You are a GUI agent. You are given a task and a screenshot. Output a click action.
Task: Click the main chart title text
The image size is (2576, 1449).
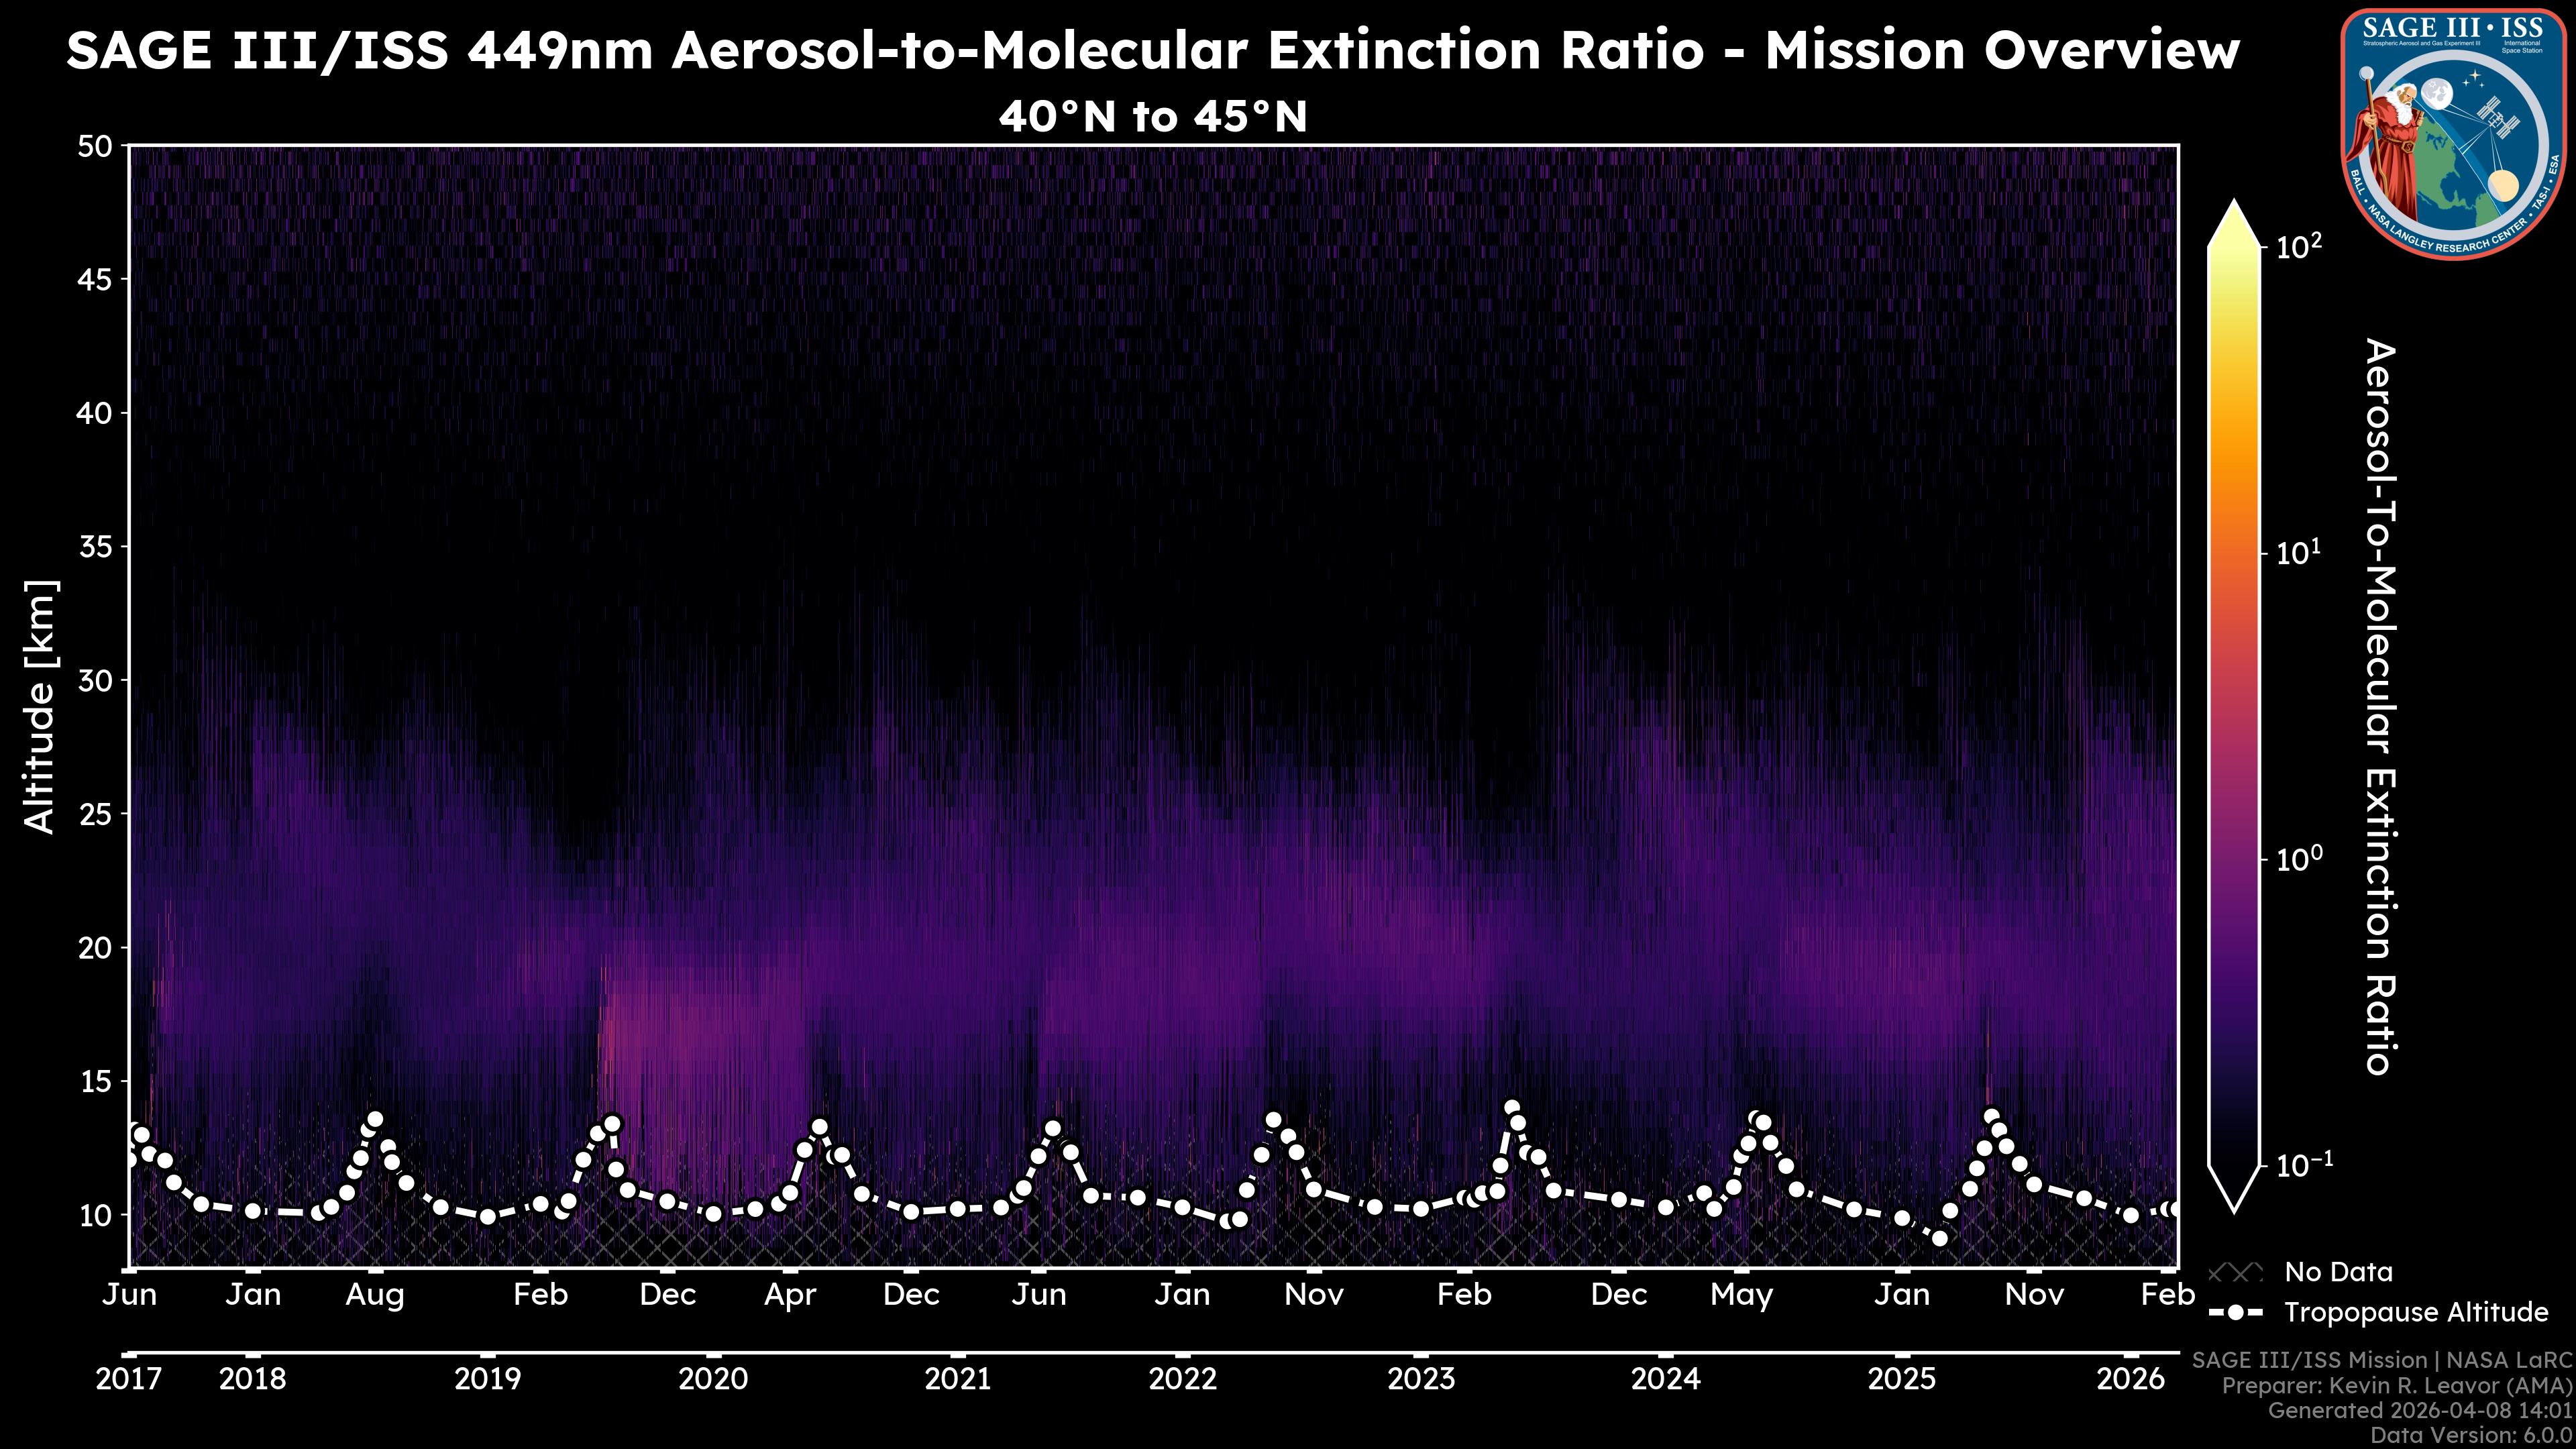[1153, 51]
